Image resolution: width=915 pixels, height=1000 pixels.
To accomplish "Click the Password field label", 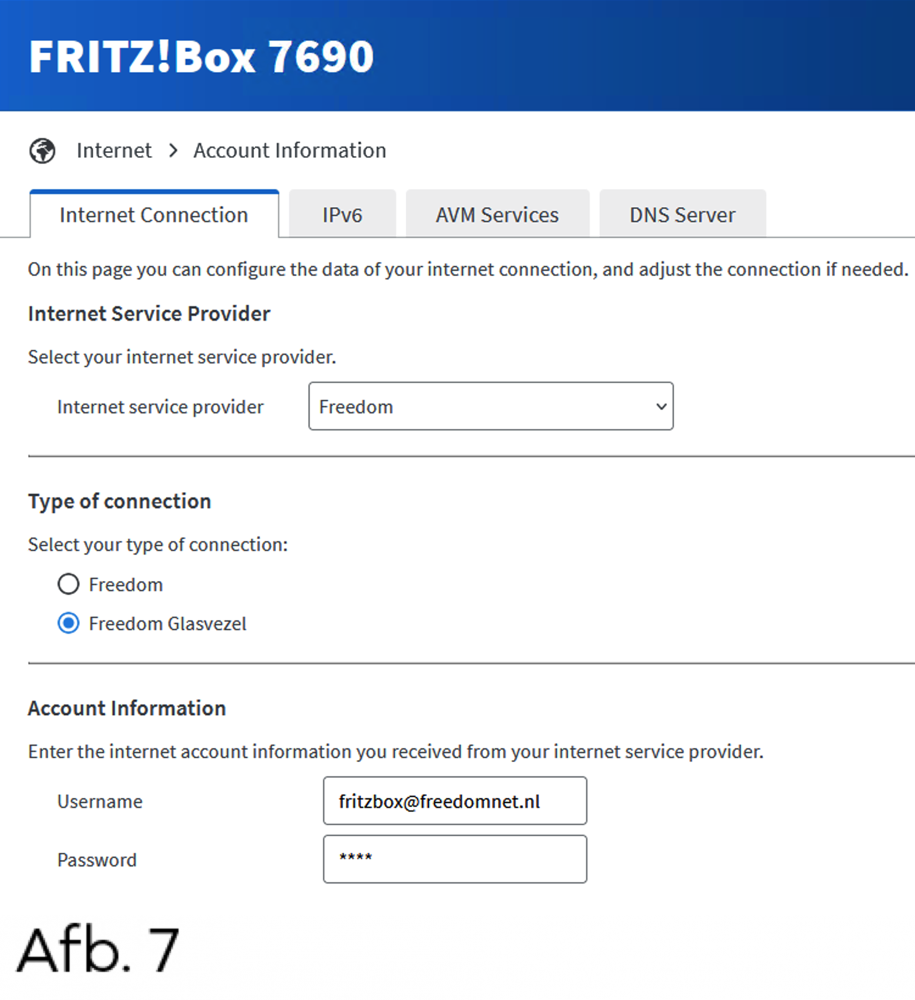I will click(x=97, y=859).
